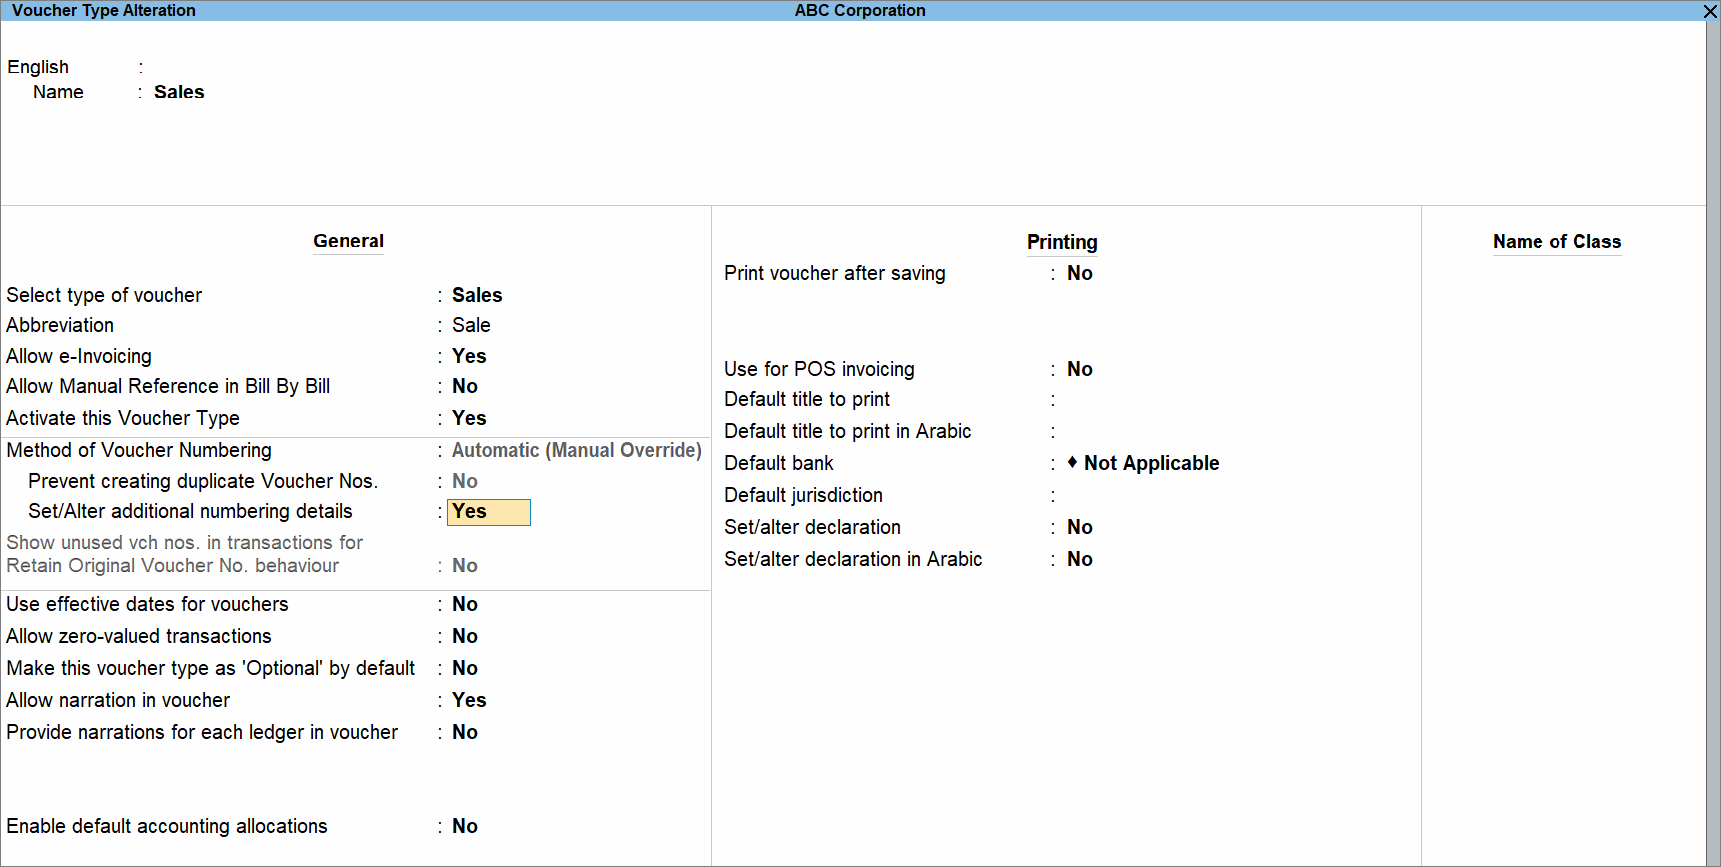1721x867 pixels.
Task: Select type of voucher value Sales
Action: (477, 295)
